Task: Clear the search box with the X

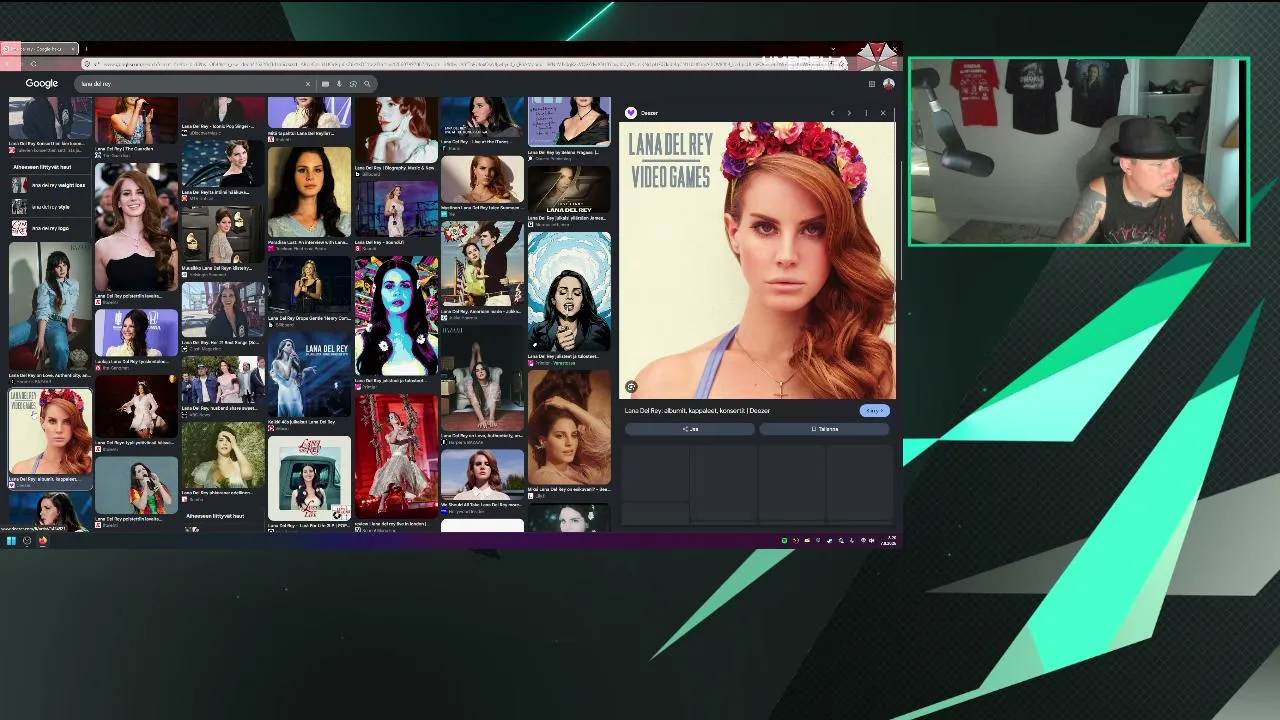Action: (x=308, y=84)
